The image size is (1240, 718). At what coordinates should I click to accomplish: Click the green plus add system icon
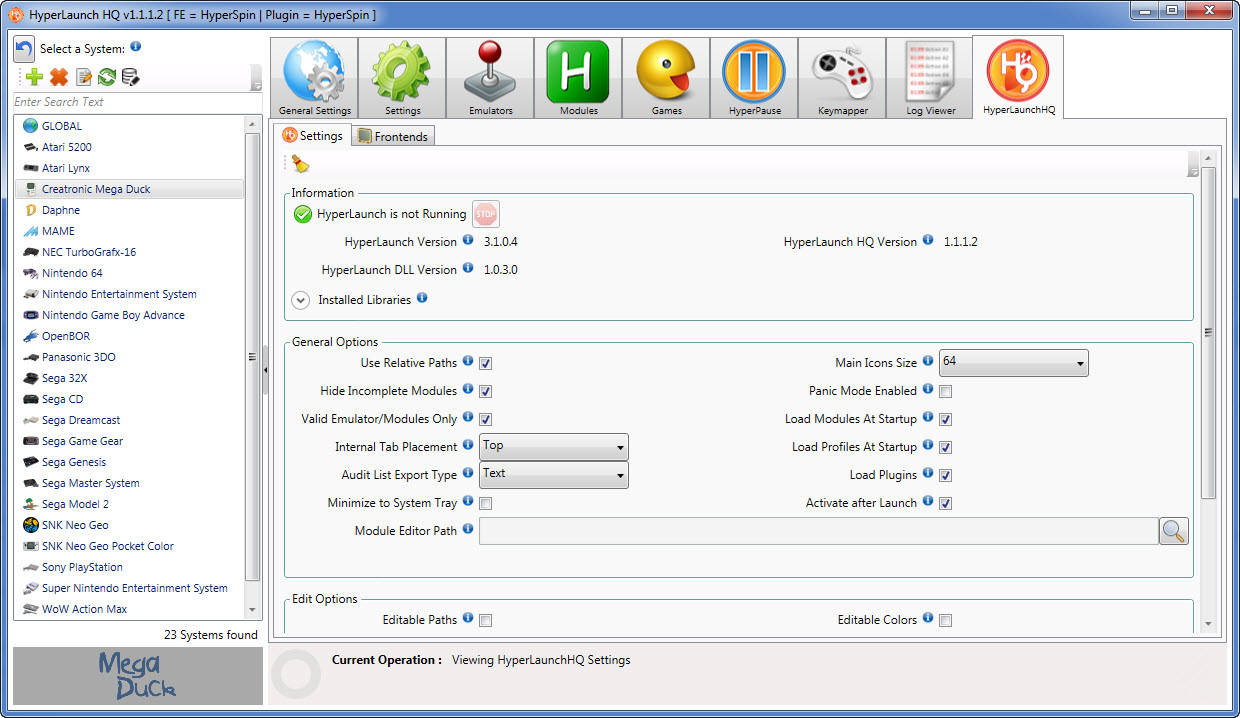point(35,77)
